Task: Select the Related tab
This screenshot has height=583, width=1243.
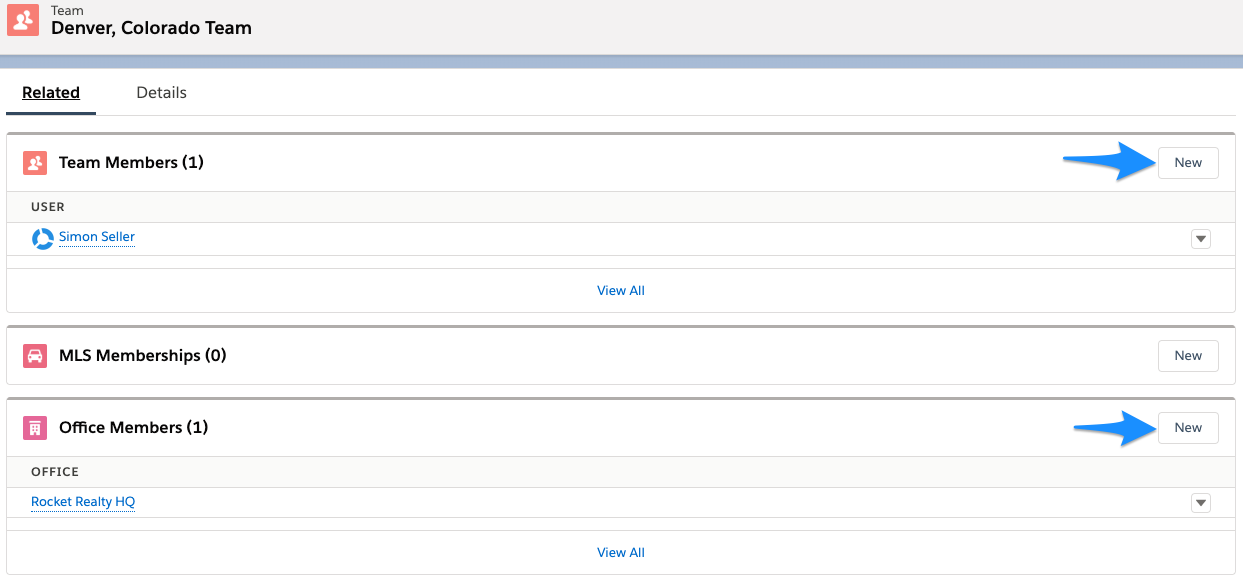Action: click(x=51, y=92)
